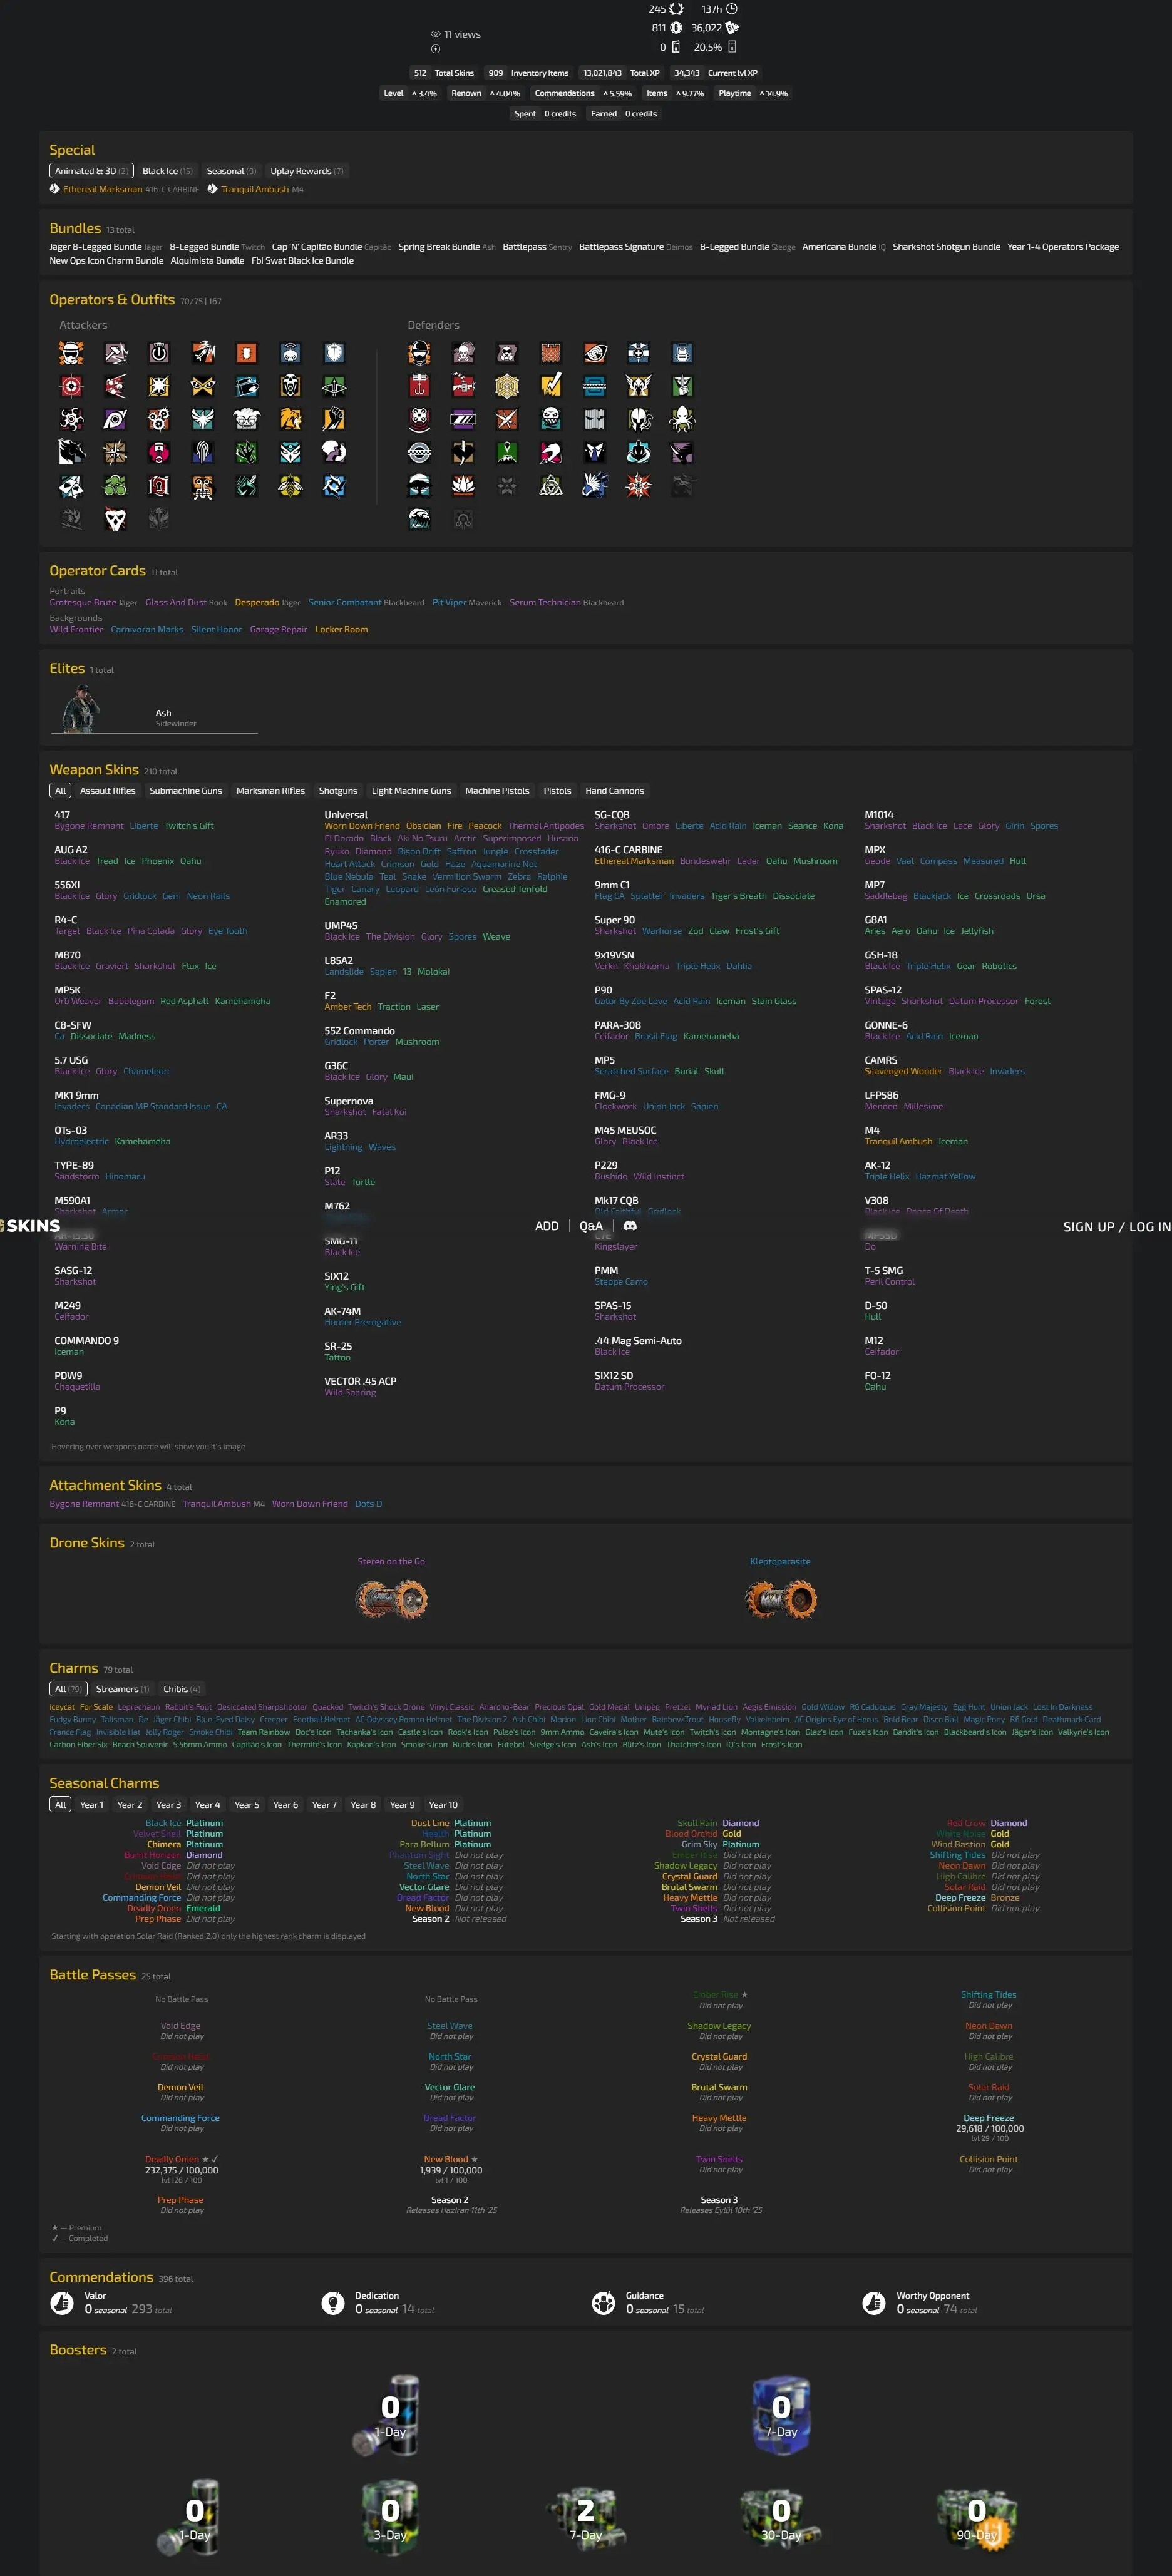This screenshot has width=1172, height=2576.
Task: Open the Q&A page link
Action: 591,1226
